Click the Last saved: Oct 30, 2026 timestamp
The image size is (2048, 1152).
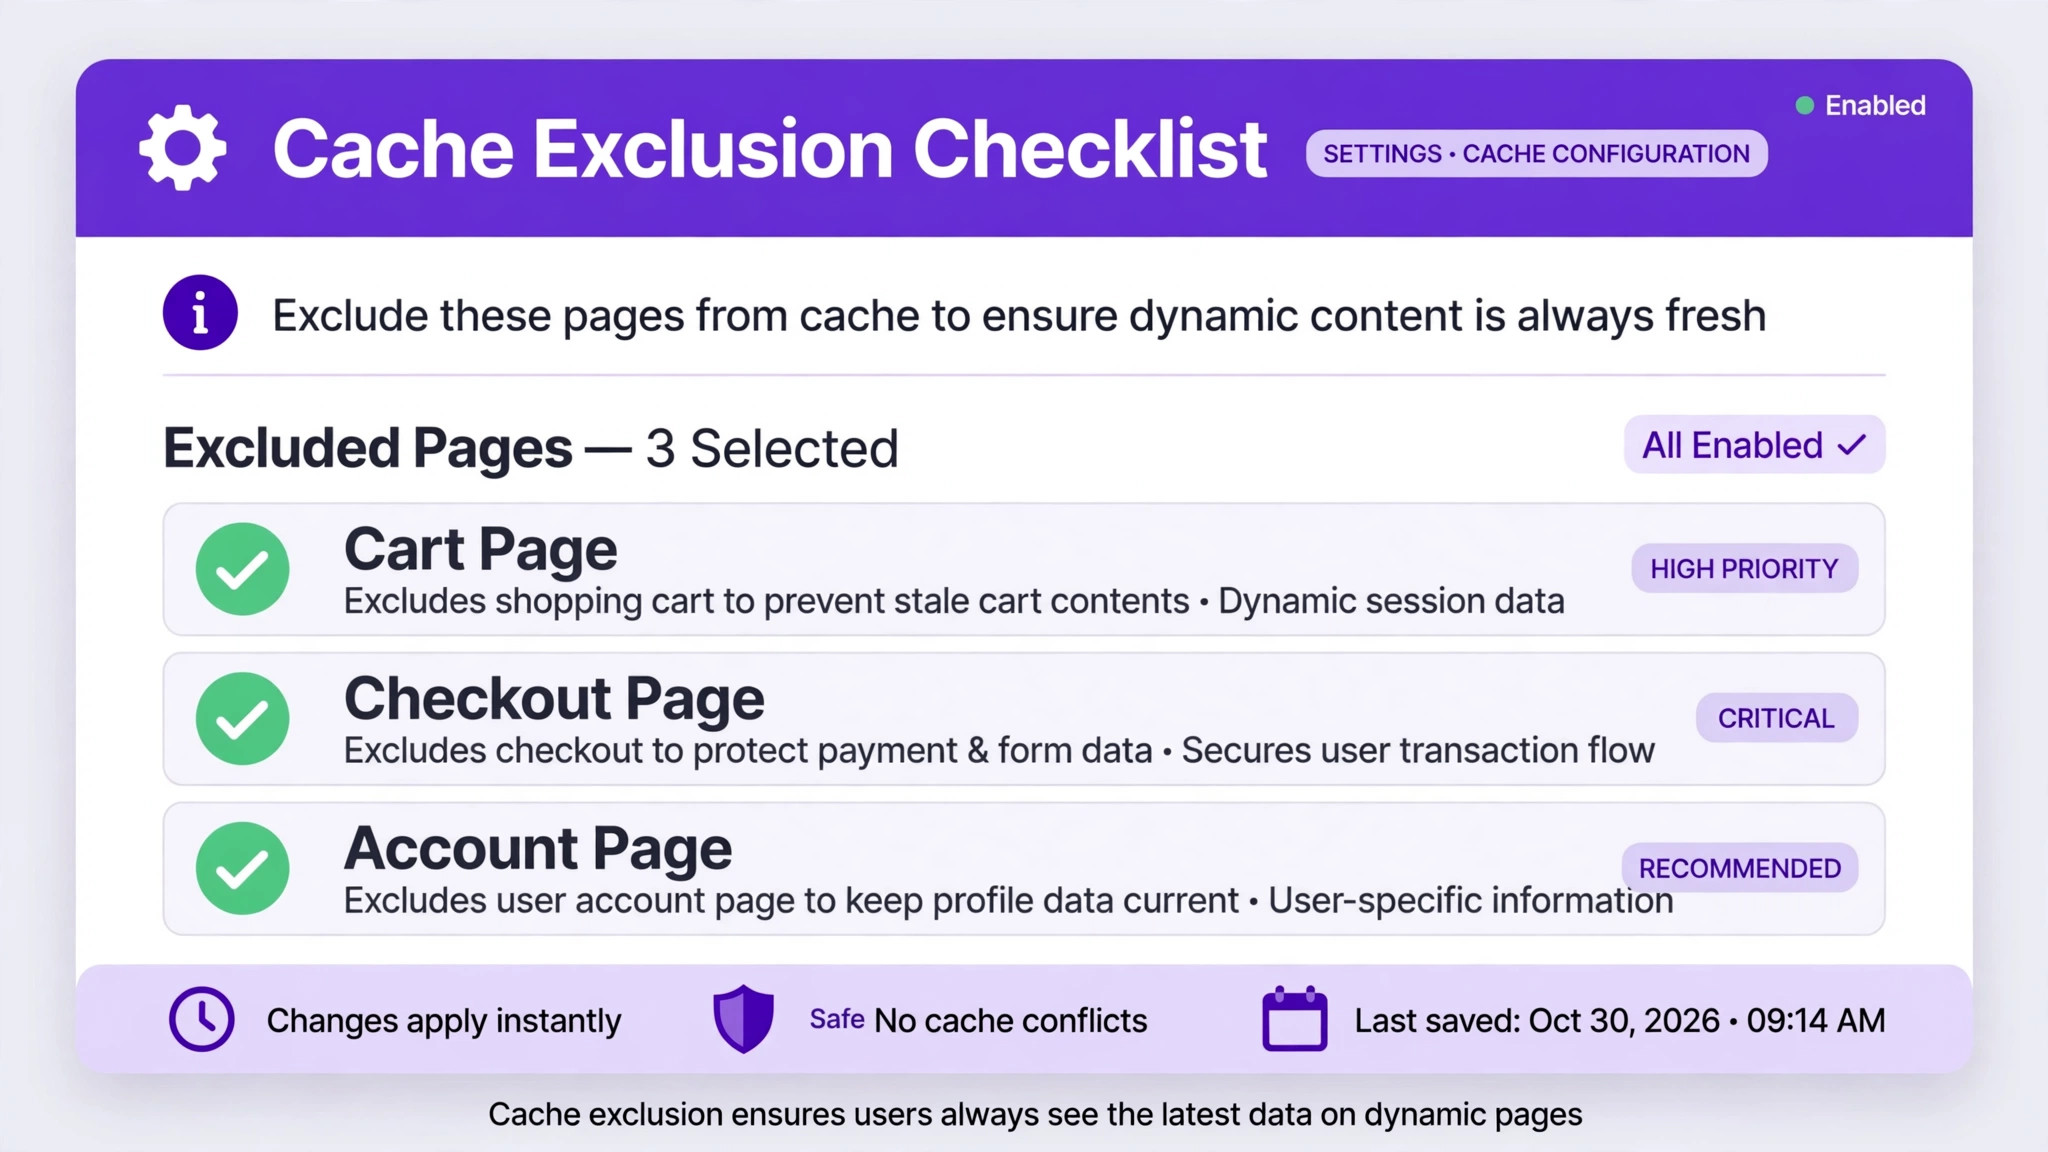(x=1620, y=1020)
